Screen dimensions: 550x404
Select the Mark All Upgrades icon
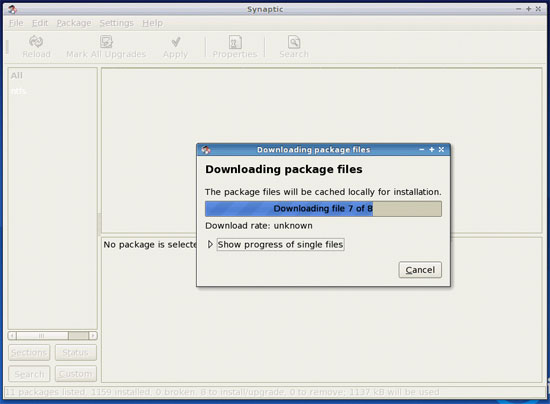click(106, 42)
